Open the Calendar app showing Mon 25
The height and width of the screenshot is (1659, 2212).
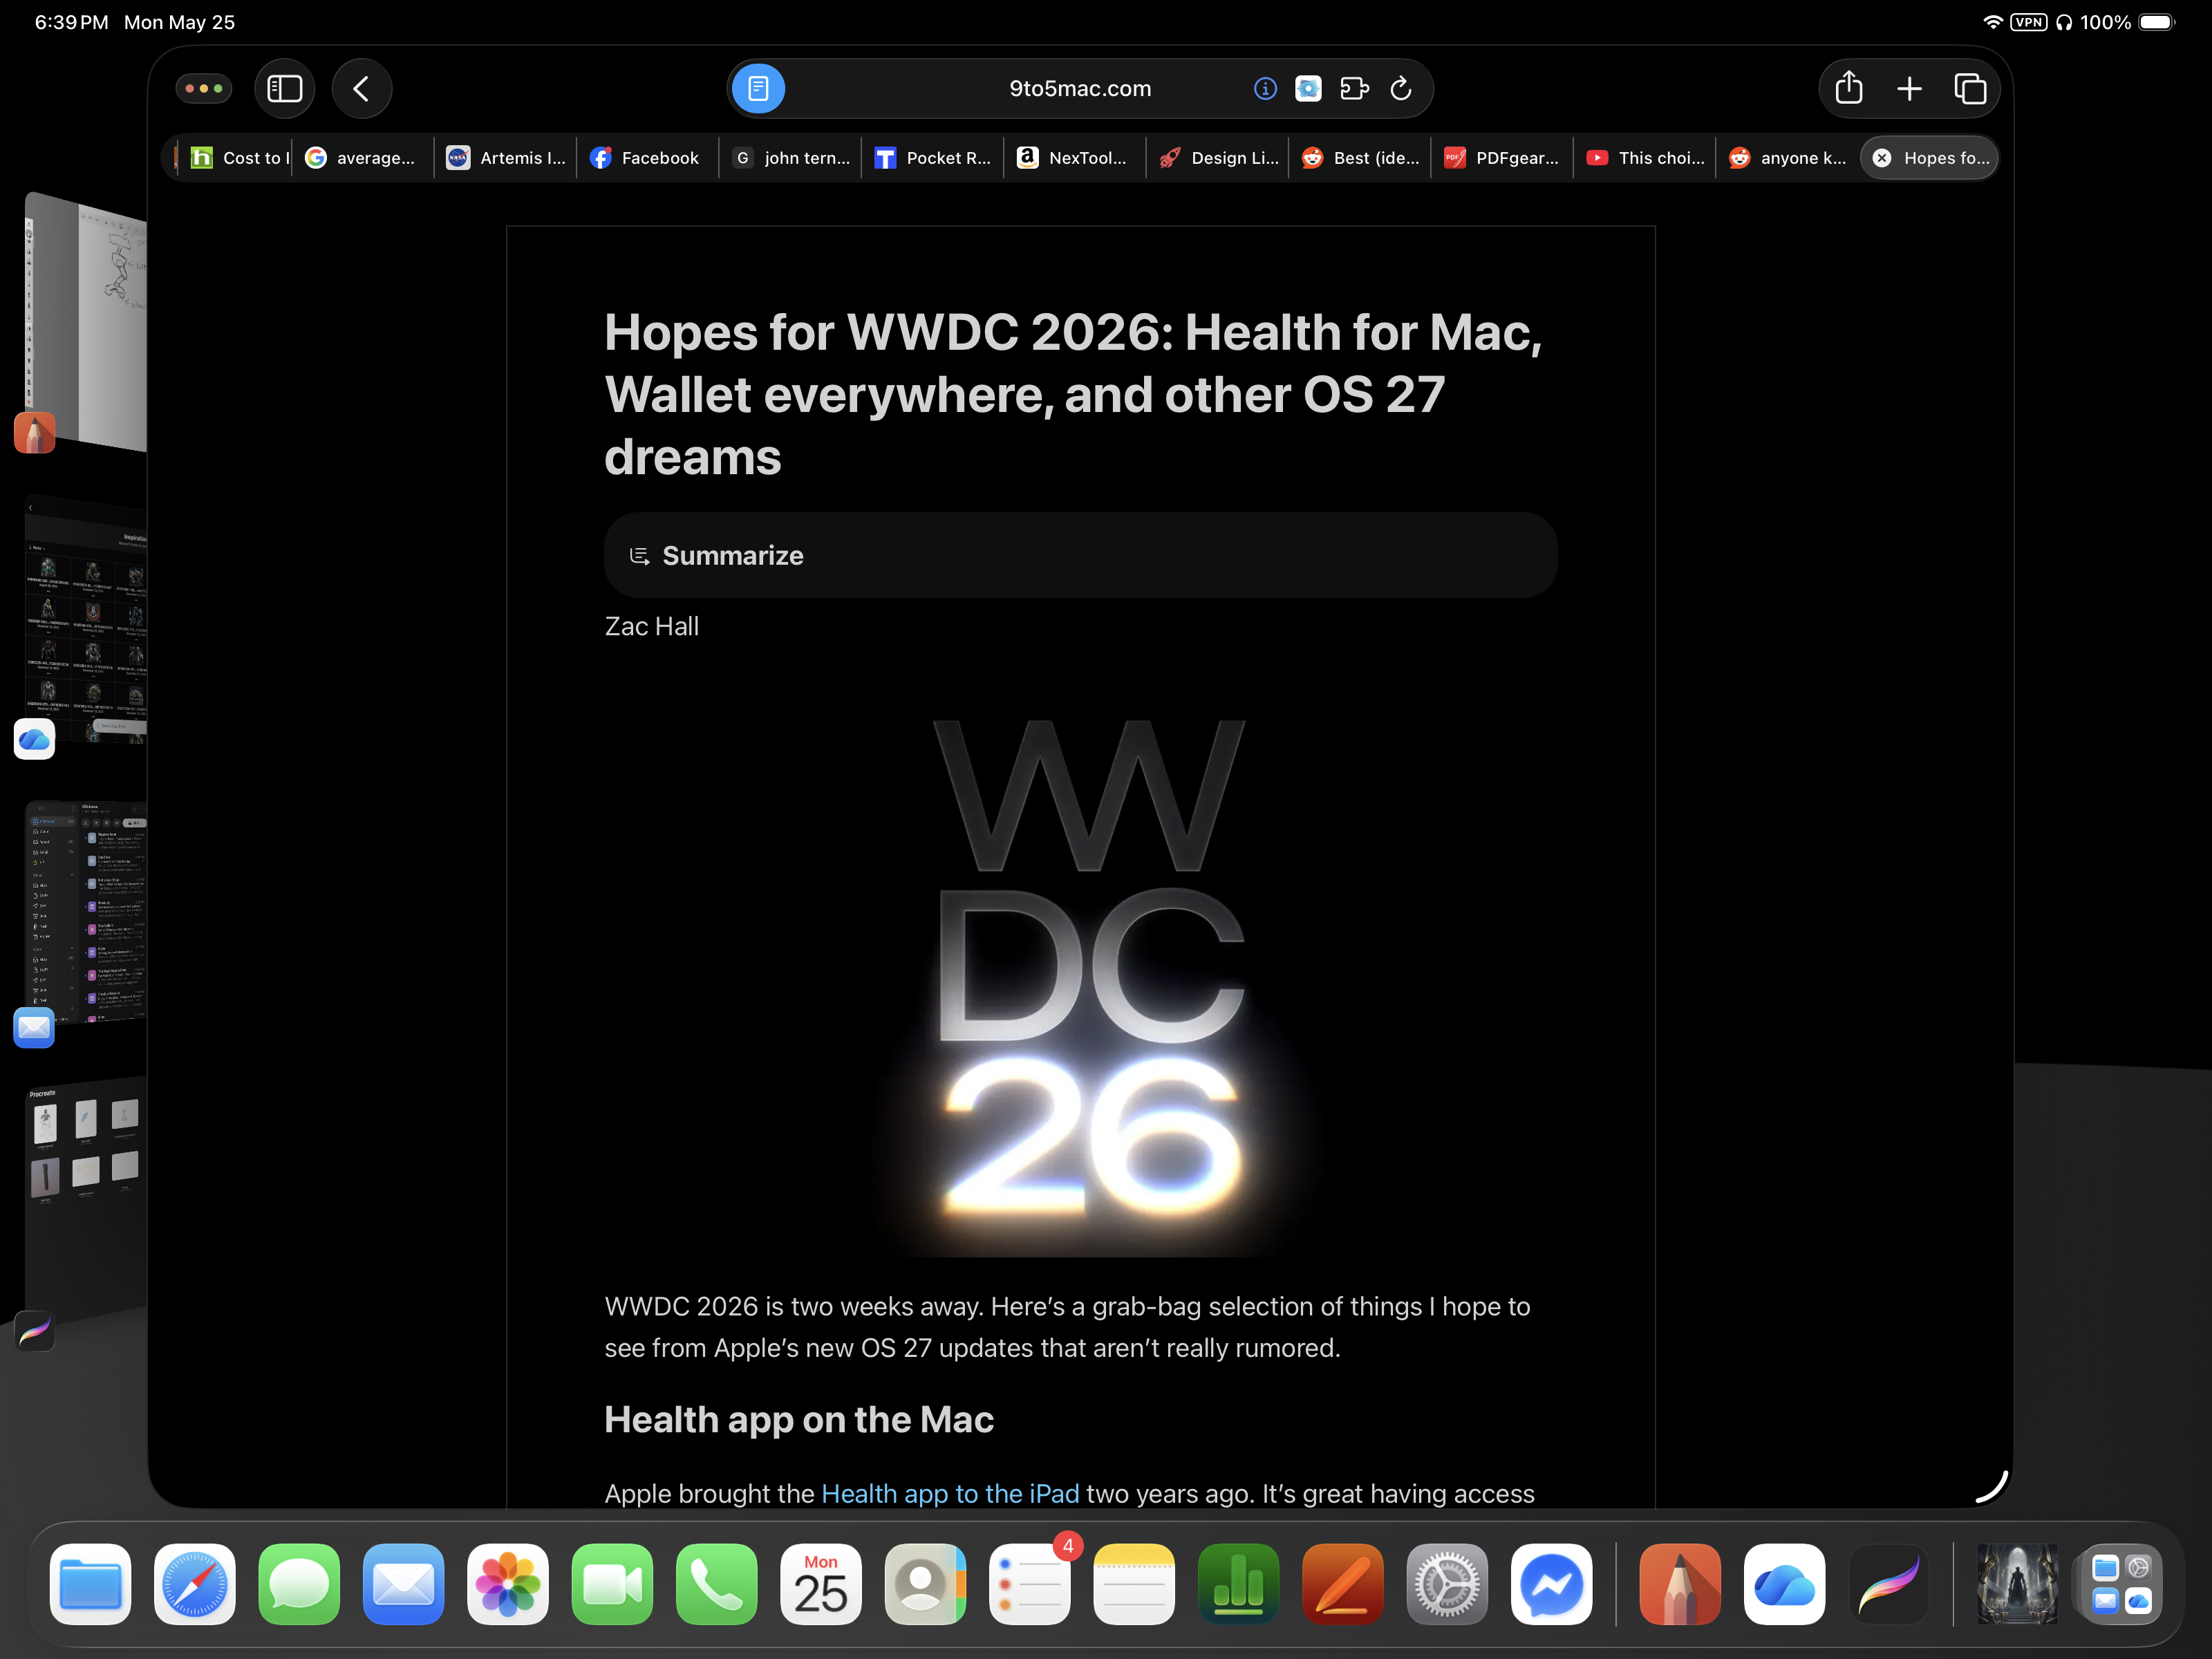821,1585
